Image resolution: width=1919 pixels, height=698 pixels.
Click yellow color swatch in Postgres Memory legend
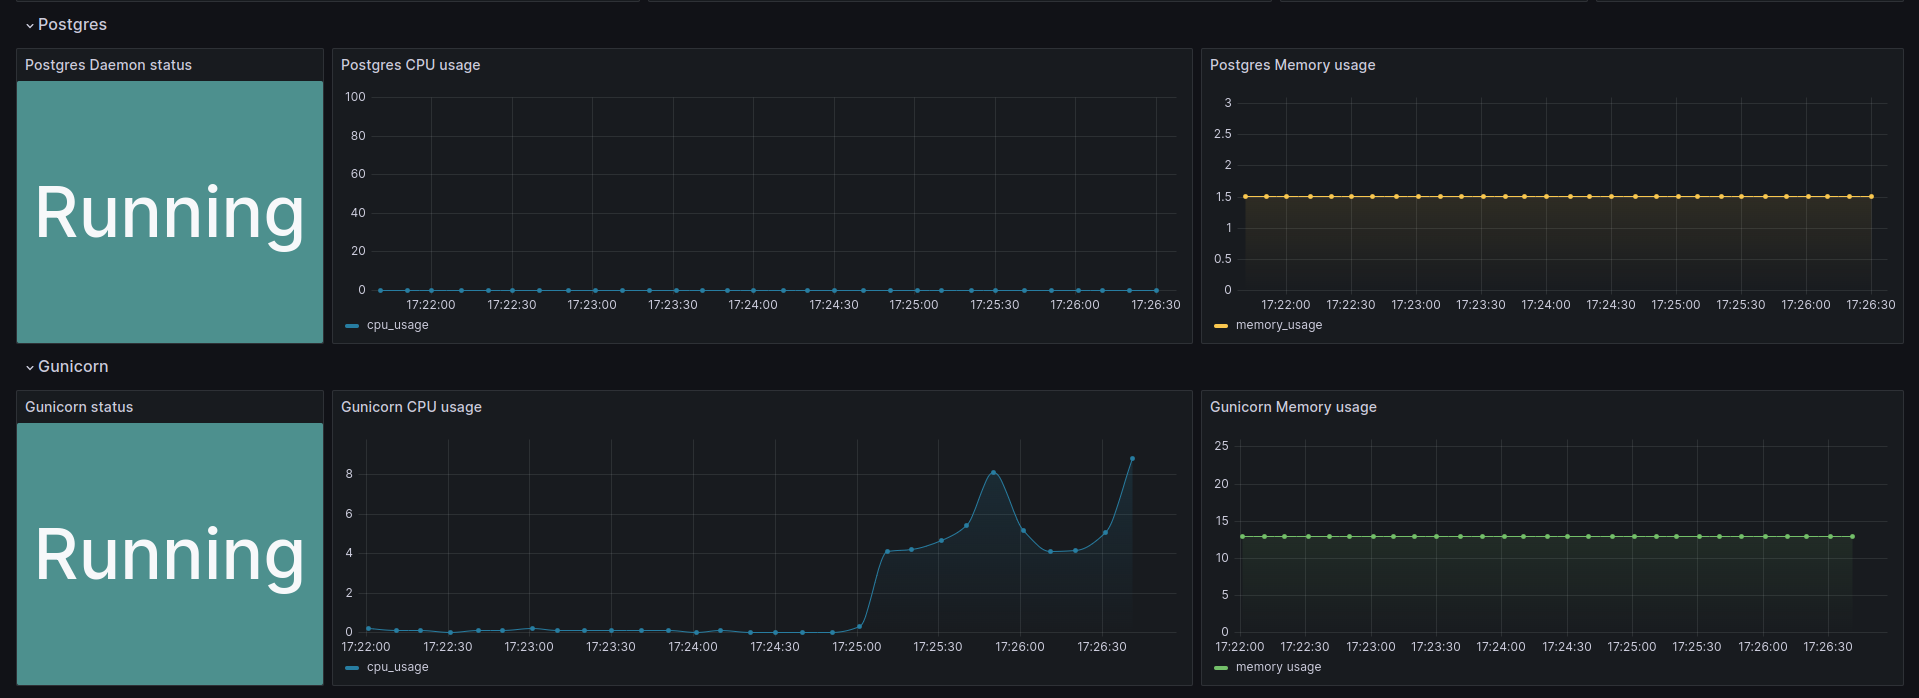coord(1221,326)
